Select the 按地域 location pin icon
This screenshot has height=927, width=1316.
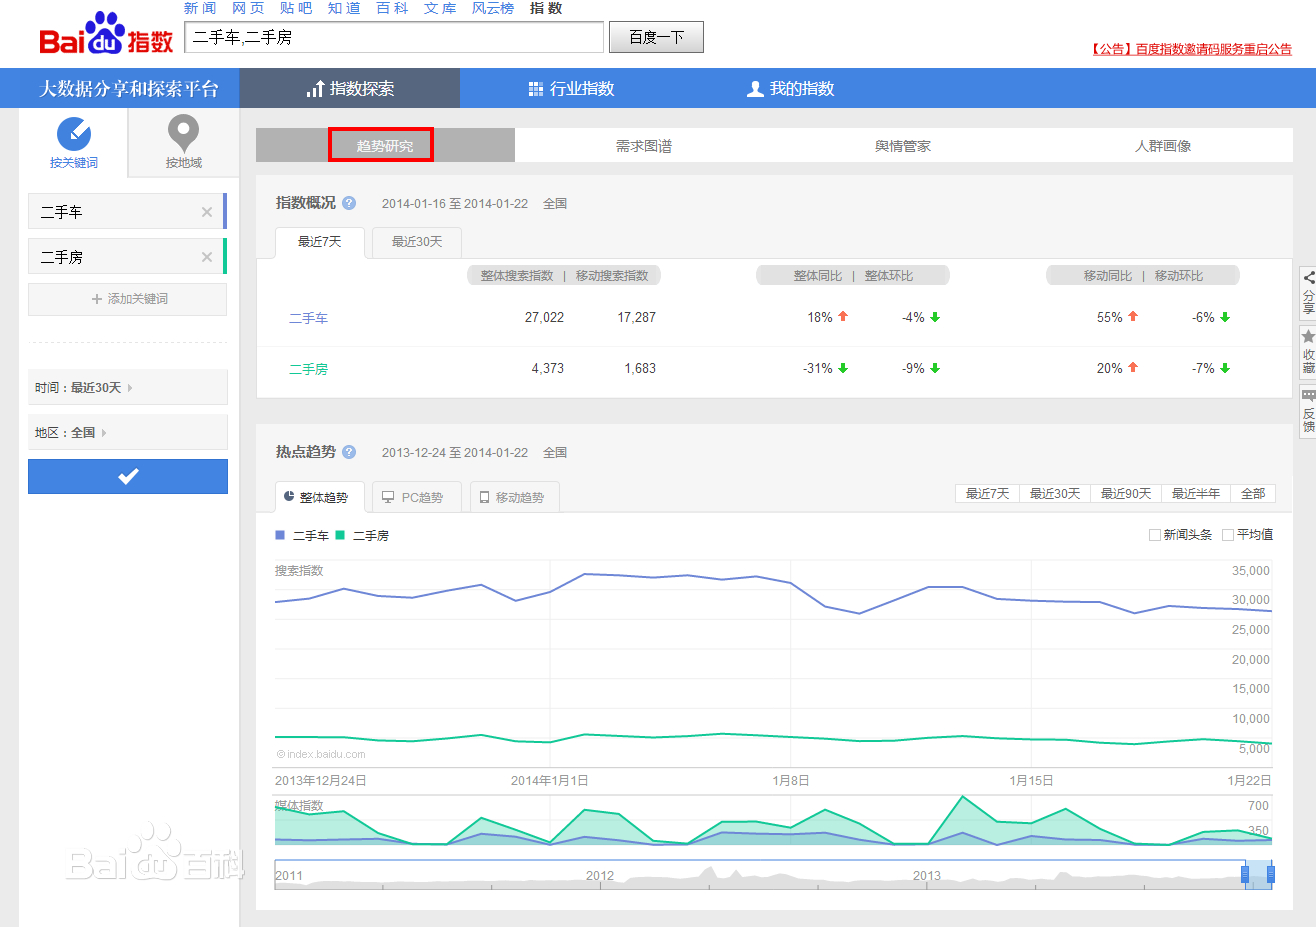click(x=183, y=133)
